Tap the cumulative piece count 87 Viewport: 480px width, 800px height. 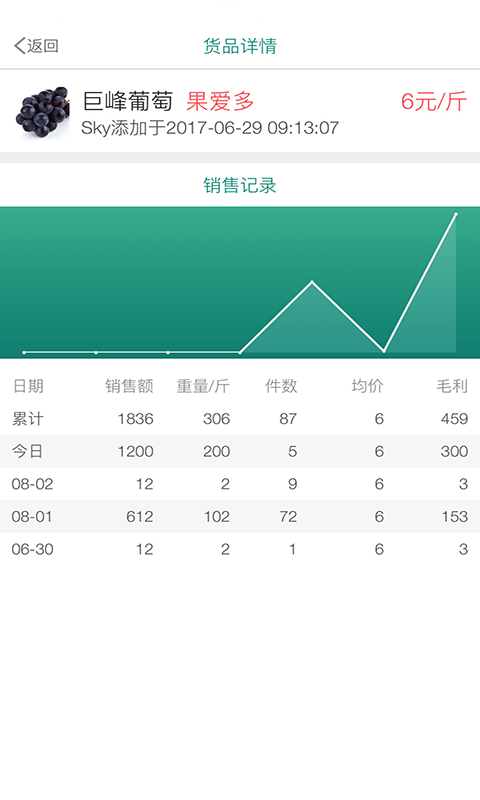point(288,419)
